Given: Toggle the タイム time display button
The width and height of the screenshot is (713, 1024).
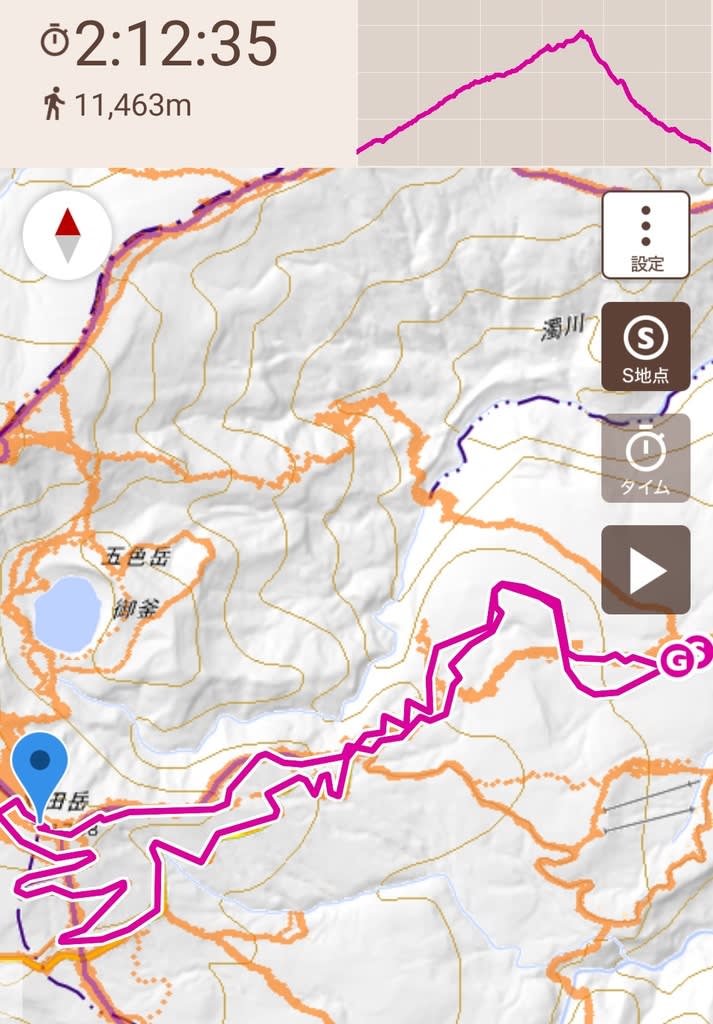Looking at the screenshot, I should coord(645,458).
